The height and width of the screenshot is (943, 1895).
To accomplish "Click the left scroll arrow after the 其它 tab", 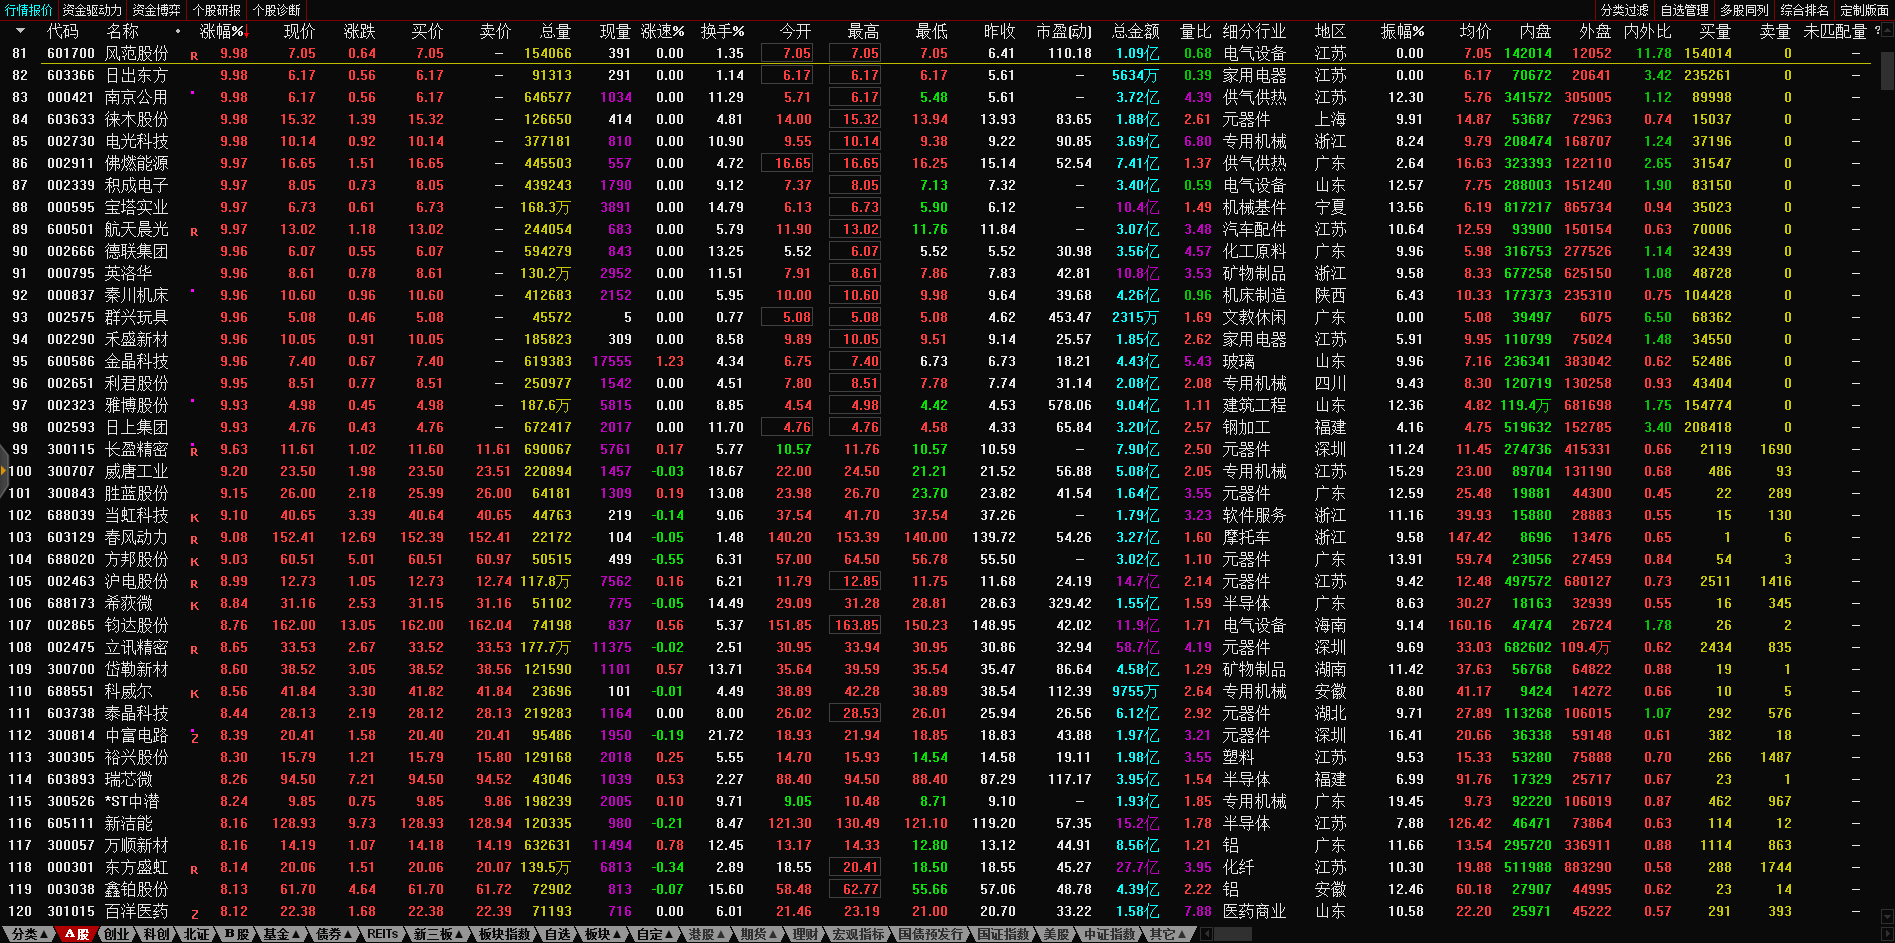I will (1206, 934).
